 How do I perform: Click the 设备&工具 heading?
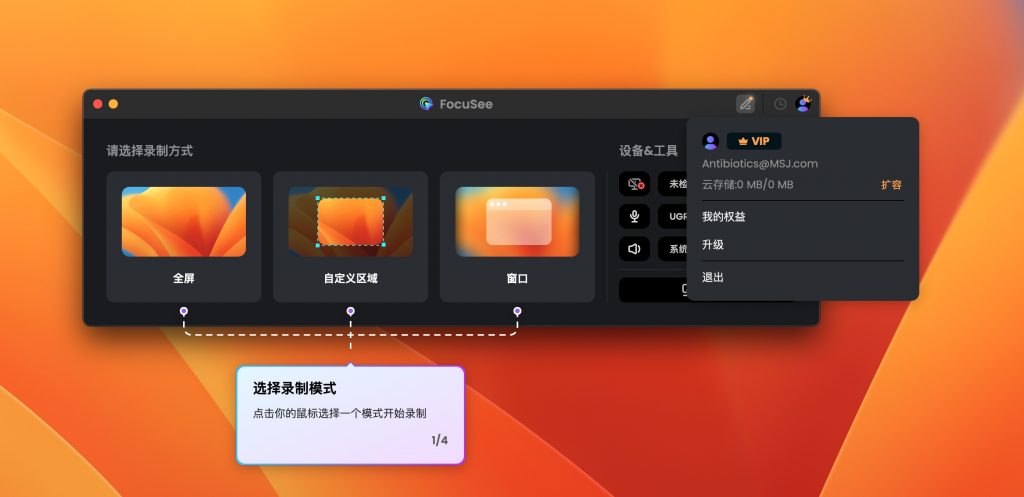point(648,151)
